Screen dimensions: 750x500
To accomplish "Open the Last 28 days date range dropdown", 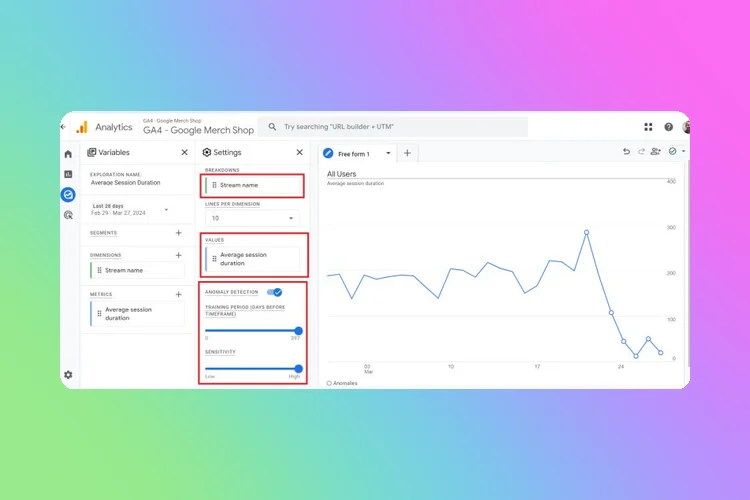I will pyautogui.click(x=130, y=210).
